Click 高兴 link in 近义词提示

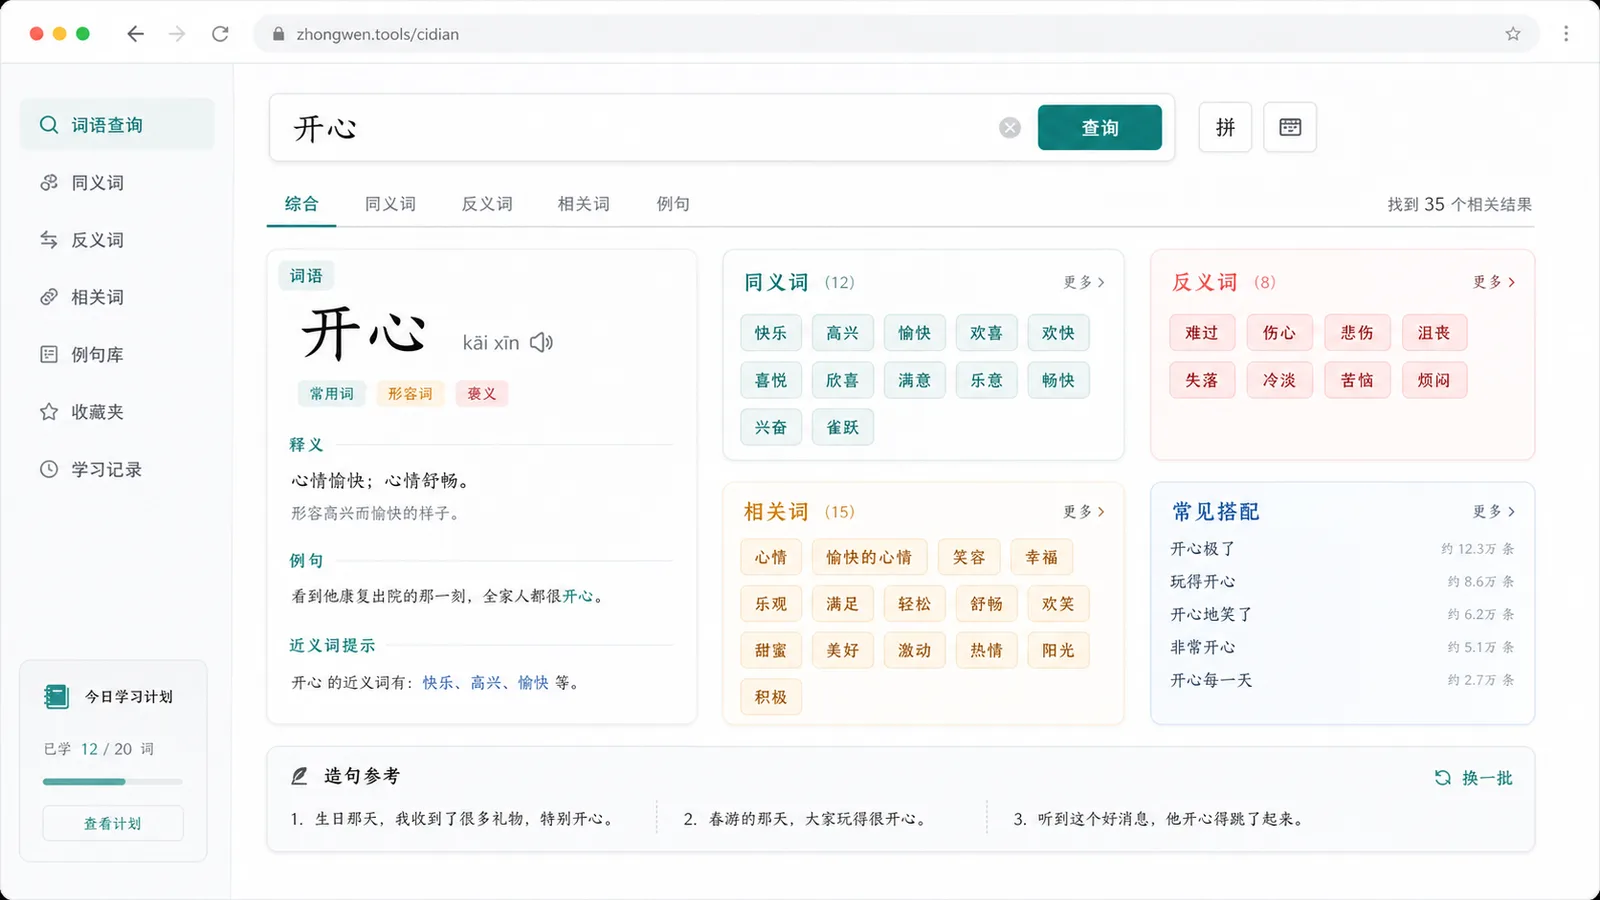point(486,682)
